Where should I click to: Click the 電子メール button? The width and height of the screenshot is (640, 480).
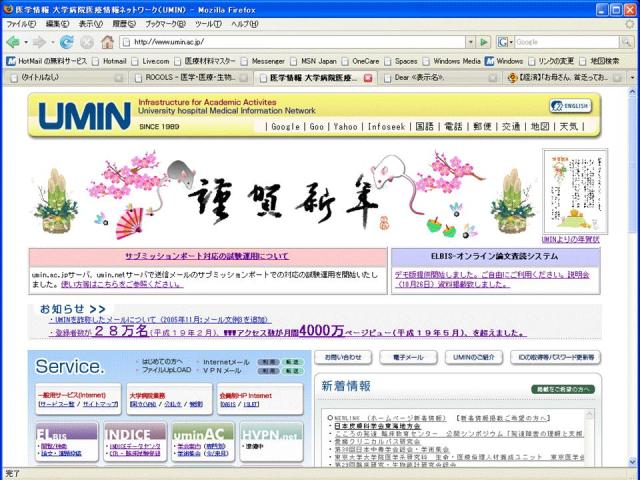(408, 357)
